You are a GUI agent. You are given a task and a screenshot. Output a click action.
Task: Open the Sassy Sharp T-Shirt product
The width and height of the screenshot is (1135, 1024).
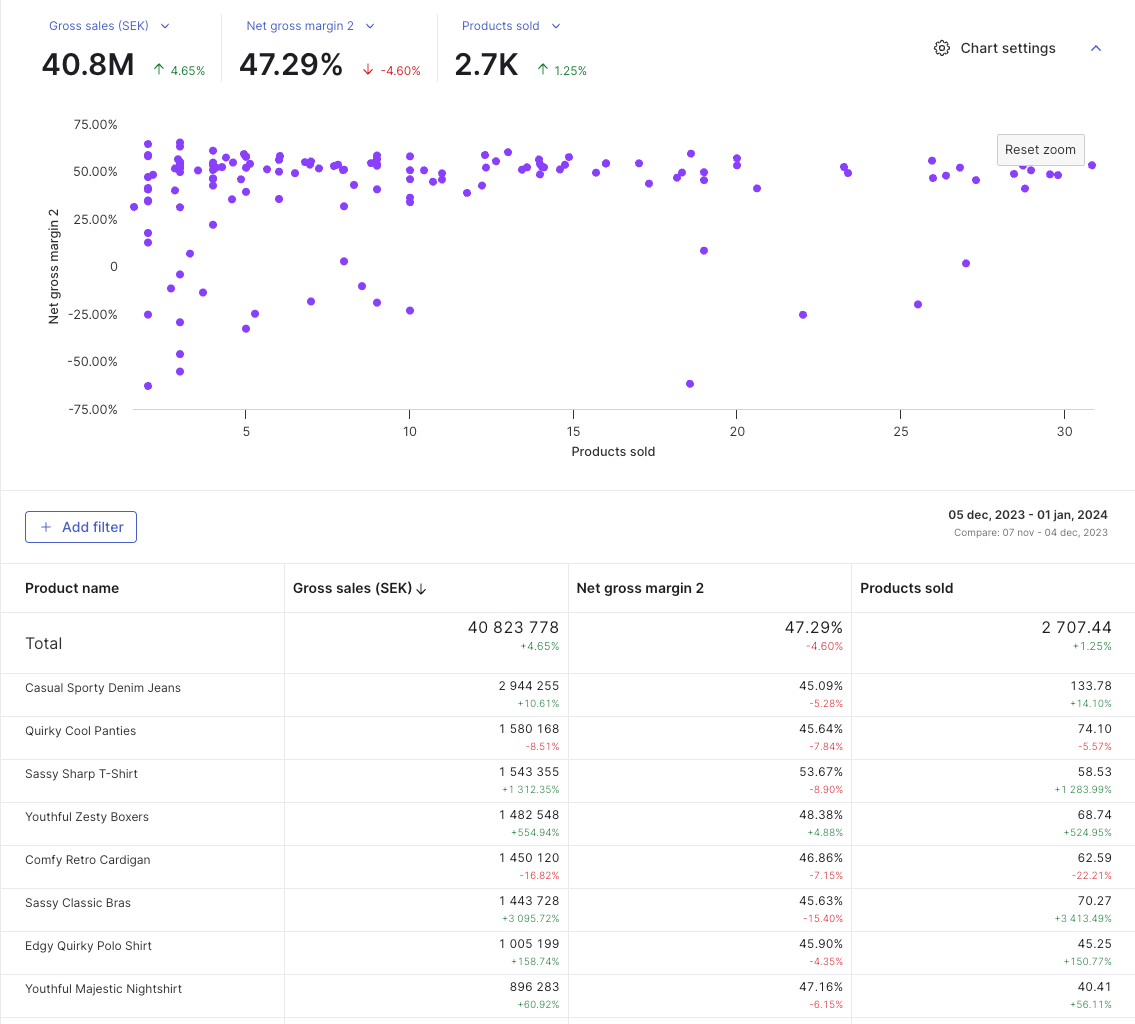[x=81, y=774]
